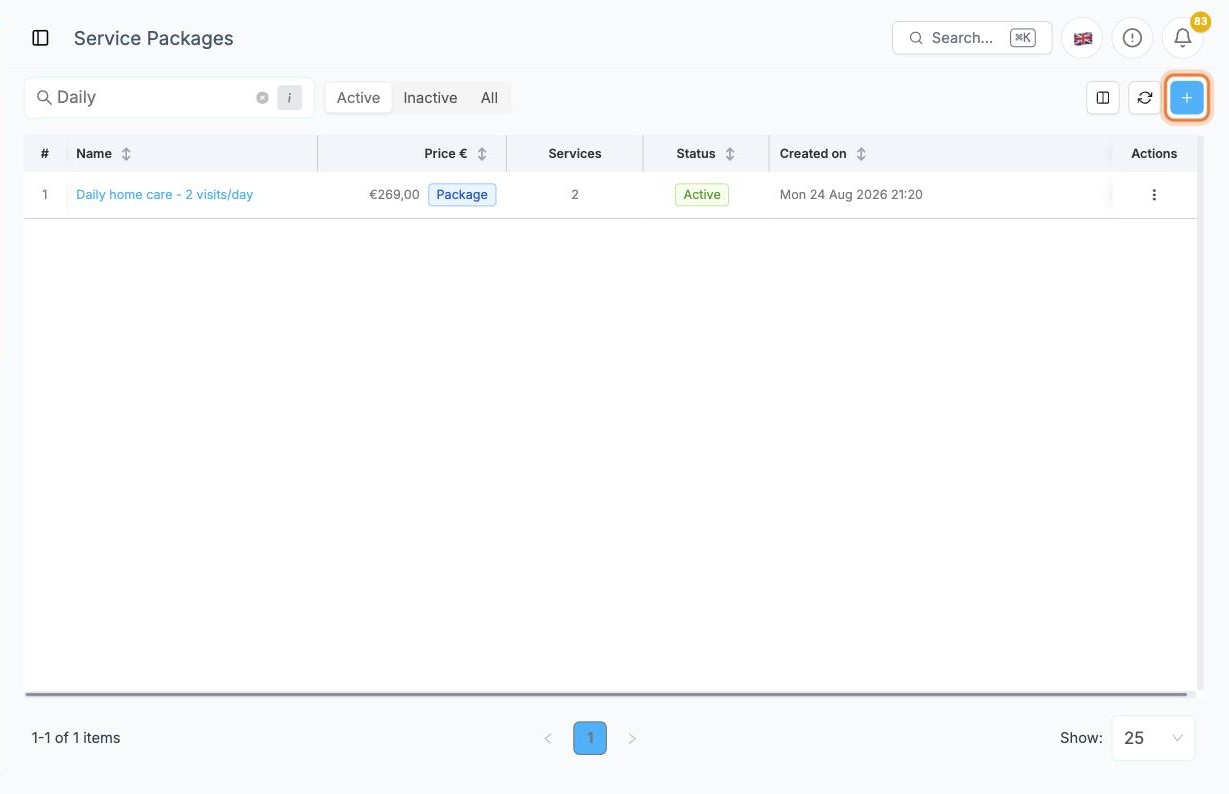1229x794 pixels.
Task: Add a new service package
Action: pyautogui.click(x=1187, y=98)
